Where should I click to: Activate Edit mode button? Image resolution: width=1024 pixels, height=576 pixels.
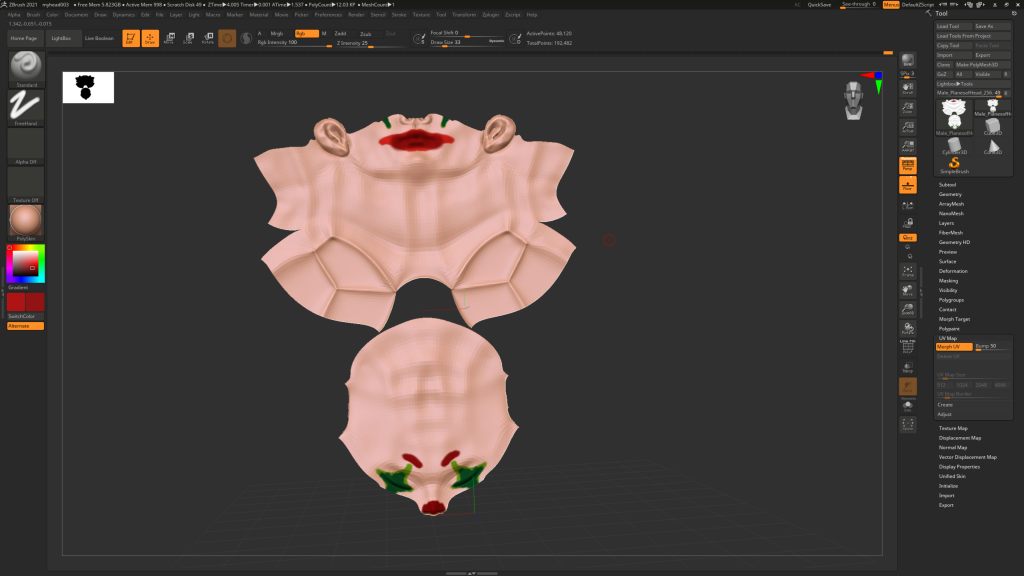[131, 39]
